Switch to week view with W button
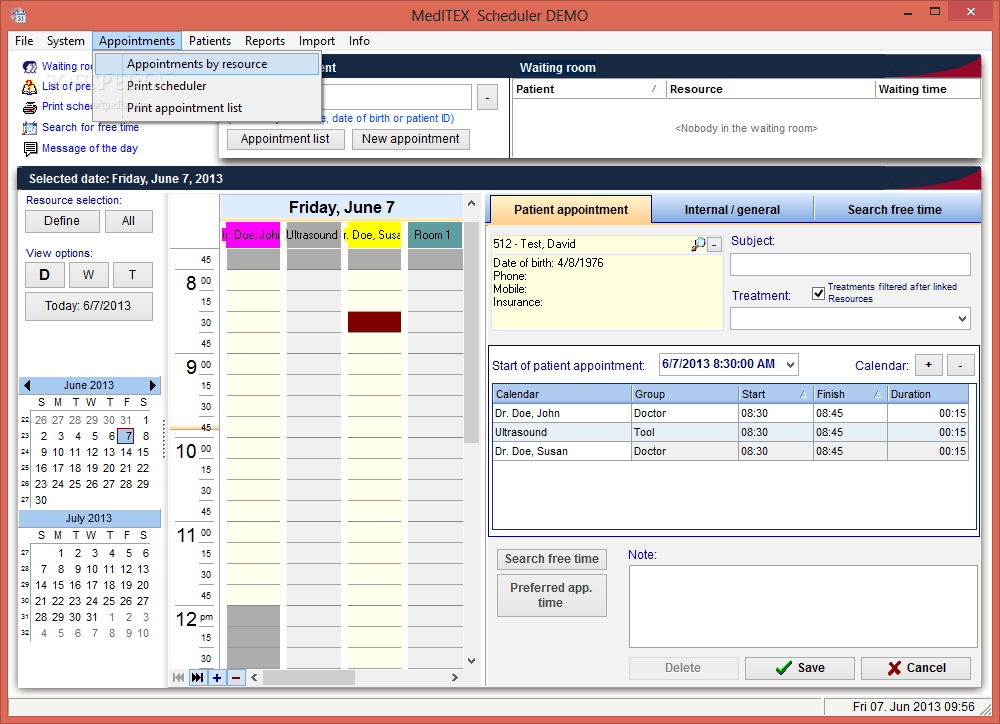The height and width of the screenshot is (724, 1000). [x=88, y=275]
